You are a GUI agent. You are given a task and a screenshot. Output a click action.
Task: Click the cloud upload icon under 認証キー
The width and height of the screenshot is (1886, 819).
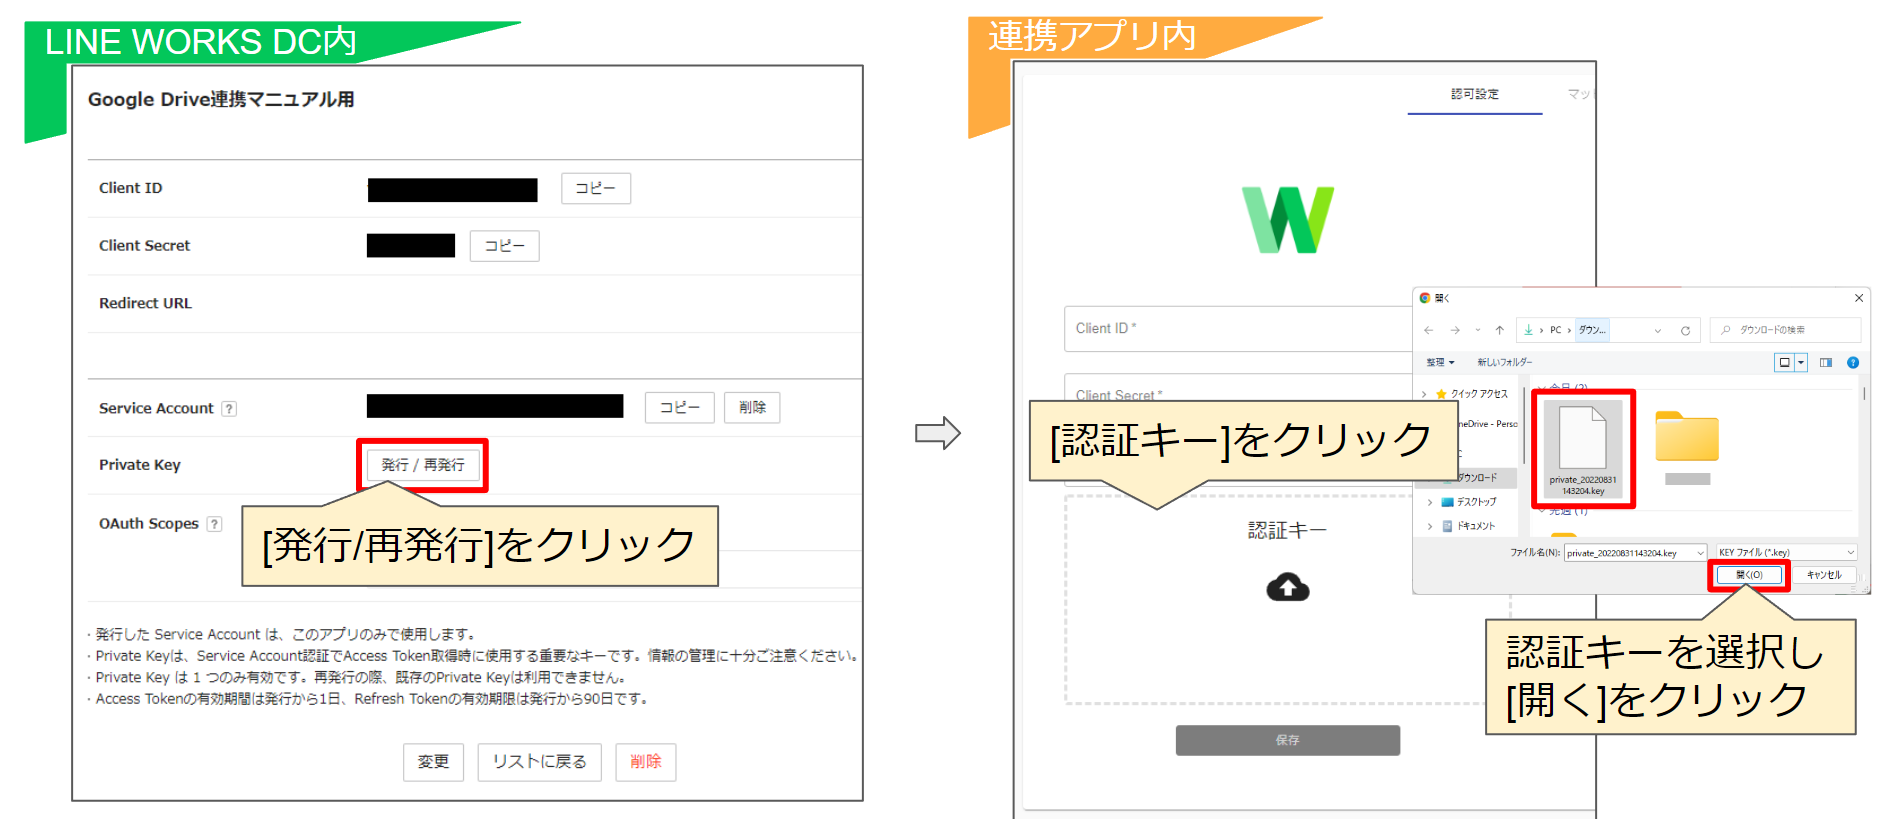1288,587
